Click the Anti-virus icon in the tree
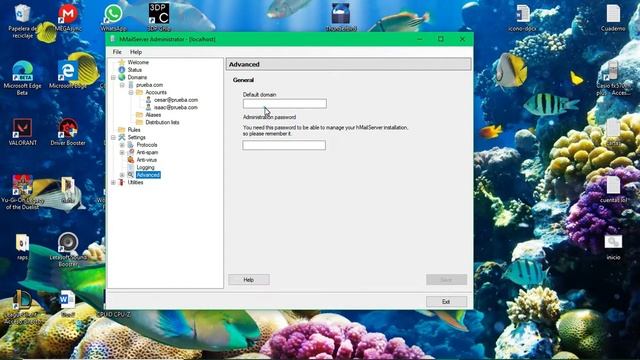This screenshot has height=360, width=640. 131,160
